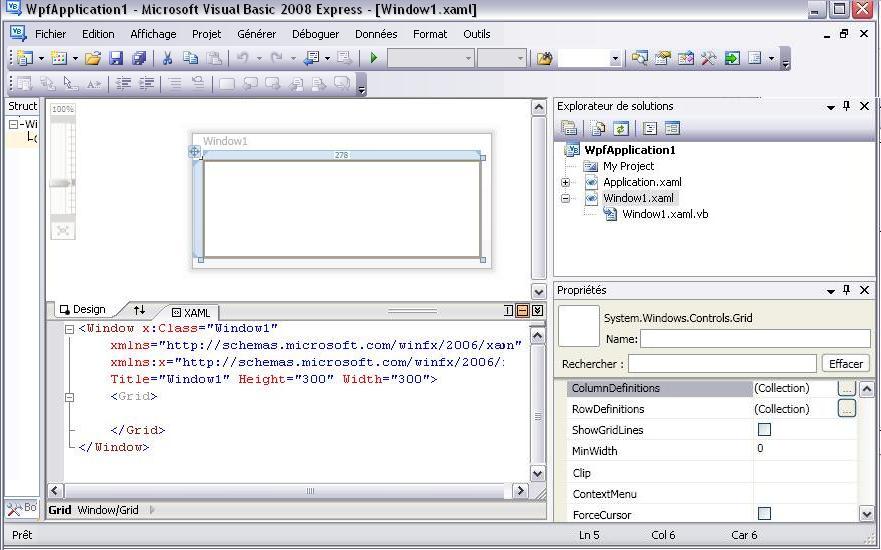881x550 pixels.
Task: Click the horizontal split pane icon
Action: point(523,310)
